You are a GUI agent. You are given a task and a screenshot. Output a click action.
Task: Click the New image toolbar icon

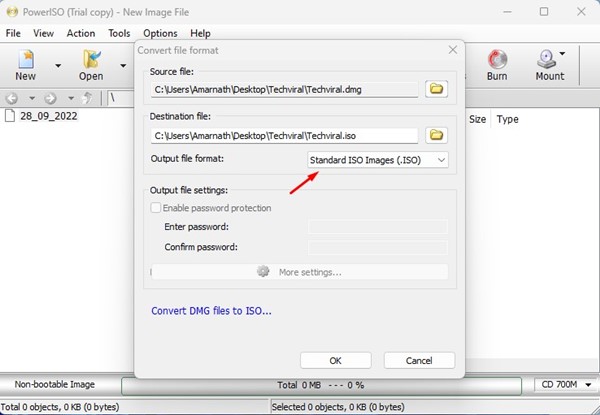(x=26, y=65)
